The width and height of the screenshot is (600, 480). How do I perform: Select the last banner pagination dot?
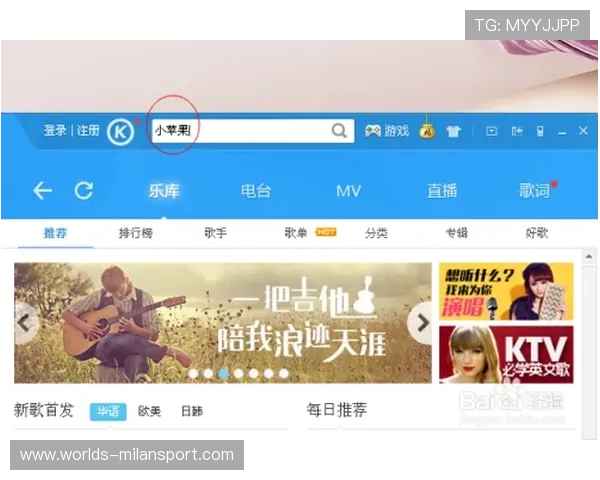[284, 373]
